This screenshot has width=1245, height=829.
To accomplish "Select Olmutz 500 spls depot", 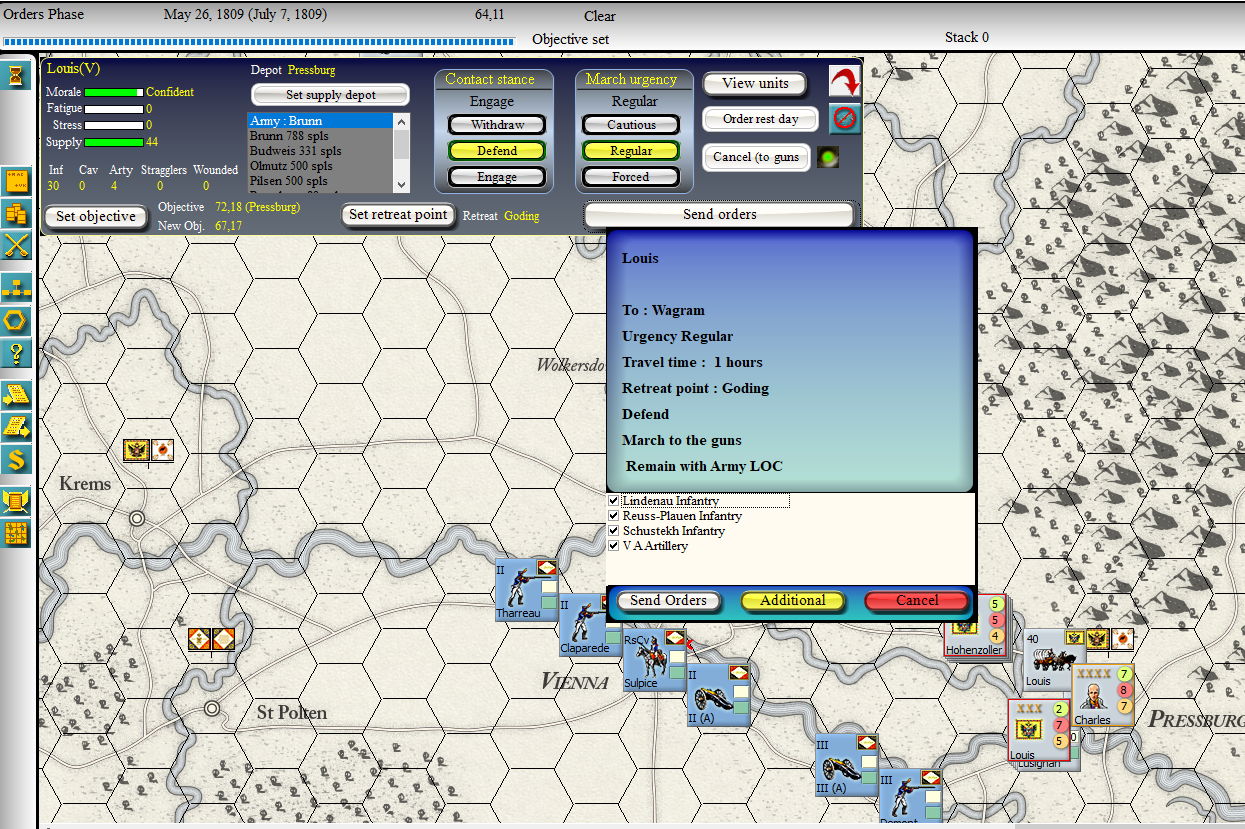I will [321, 166].
